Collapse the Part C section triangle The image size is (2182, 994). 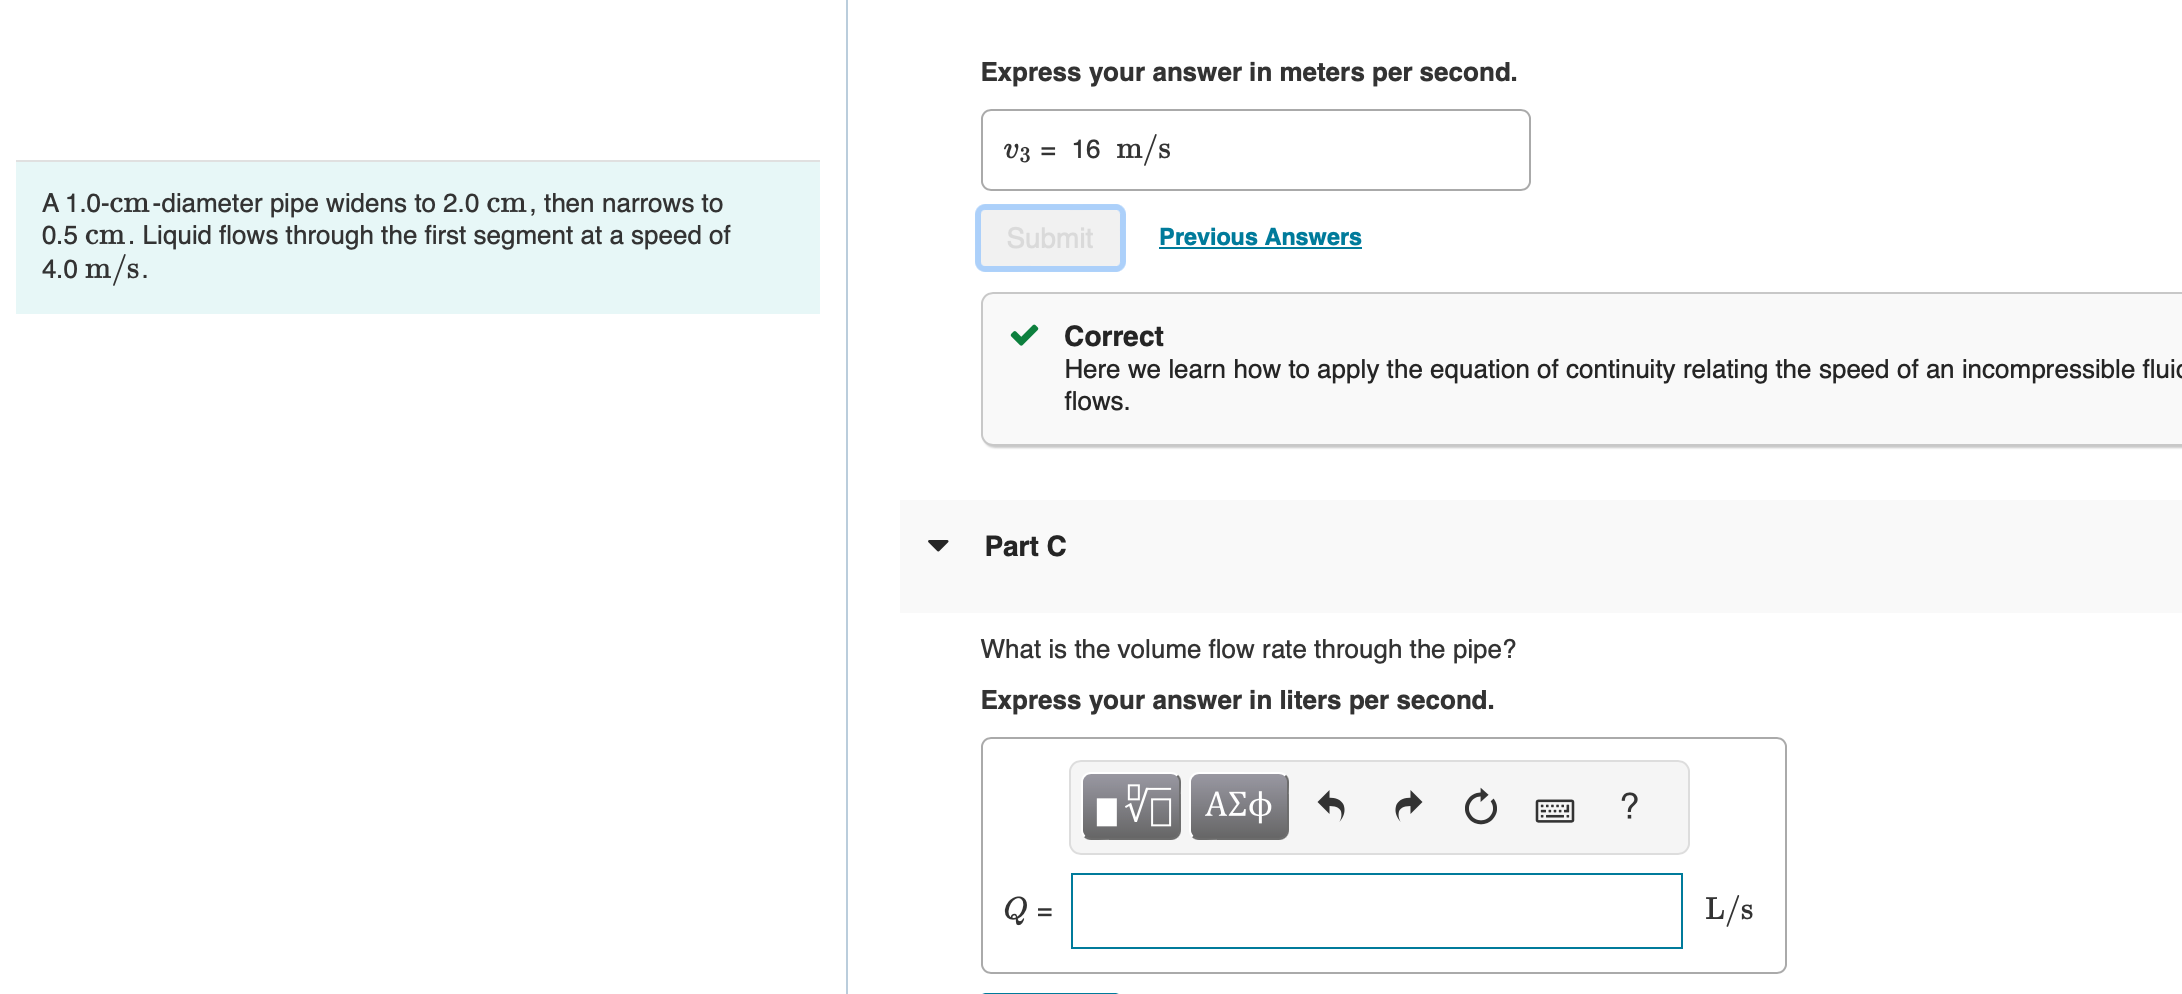(938, 546)
